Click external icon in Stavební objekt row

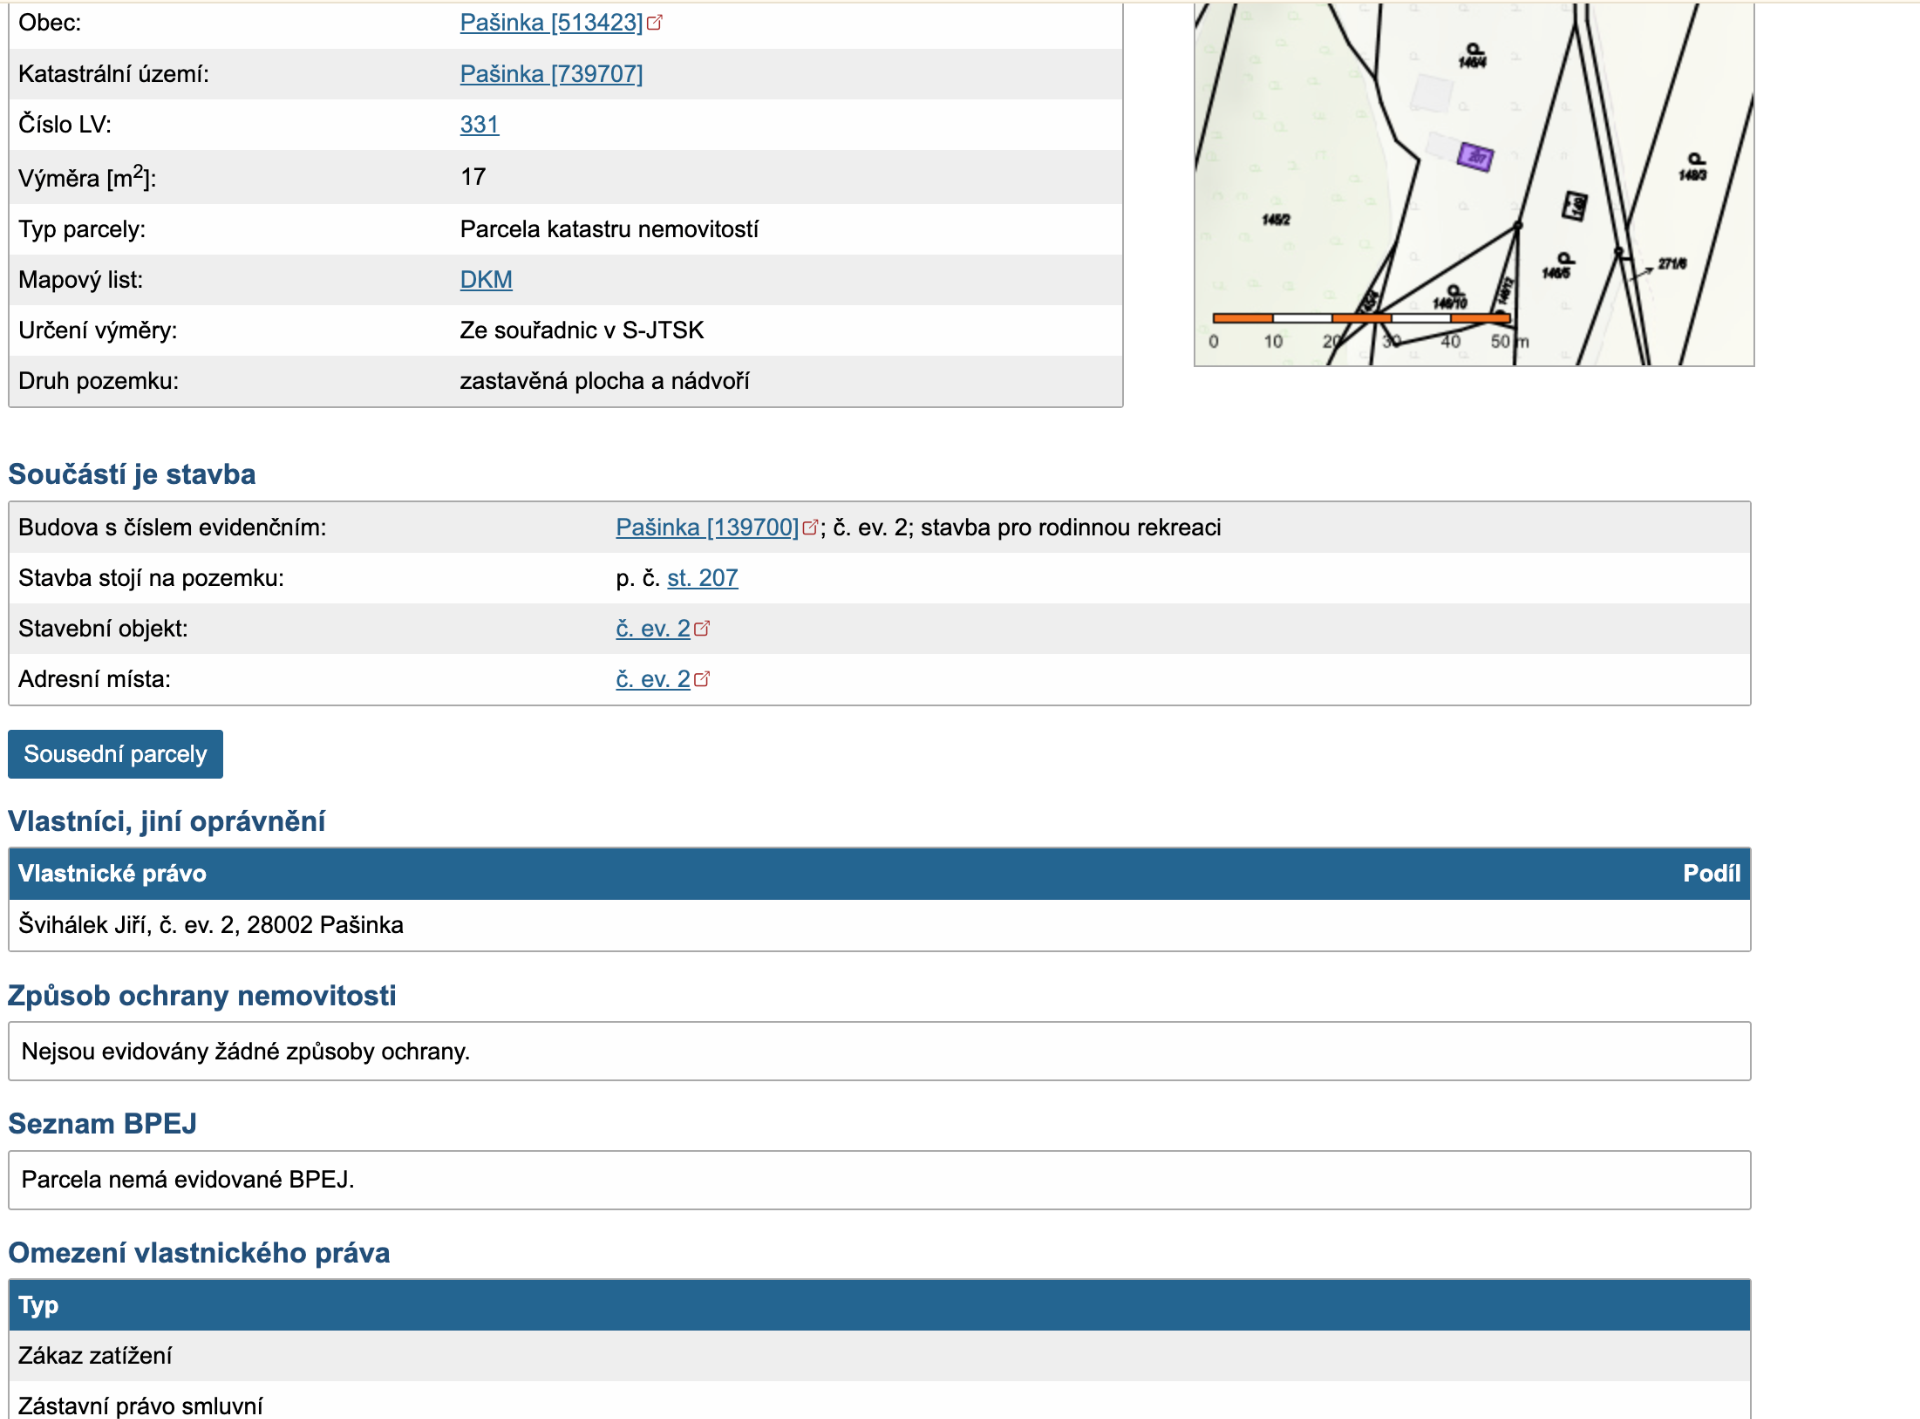[702, 628]
